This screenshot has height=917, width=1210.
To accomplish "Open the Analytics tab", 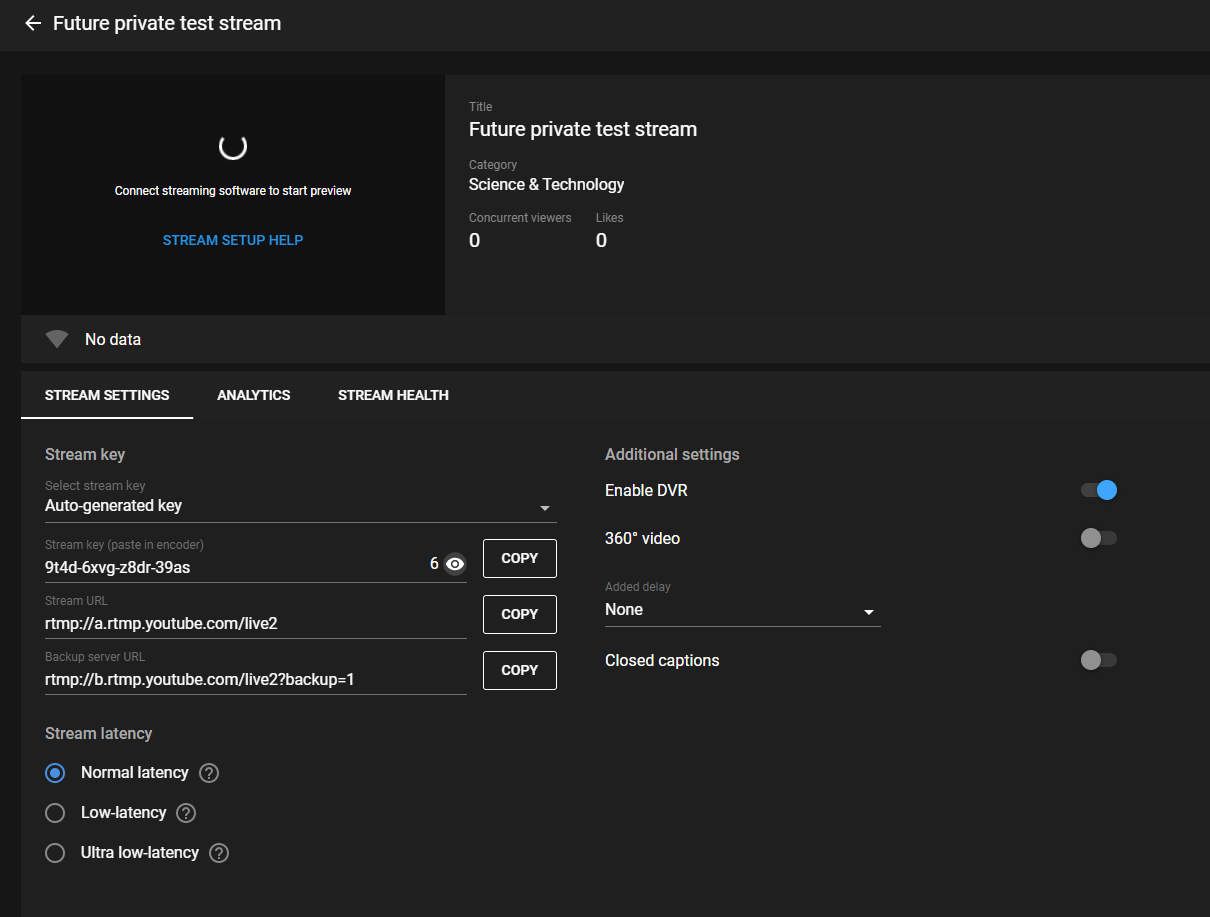I will [254, 395].
